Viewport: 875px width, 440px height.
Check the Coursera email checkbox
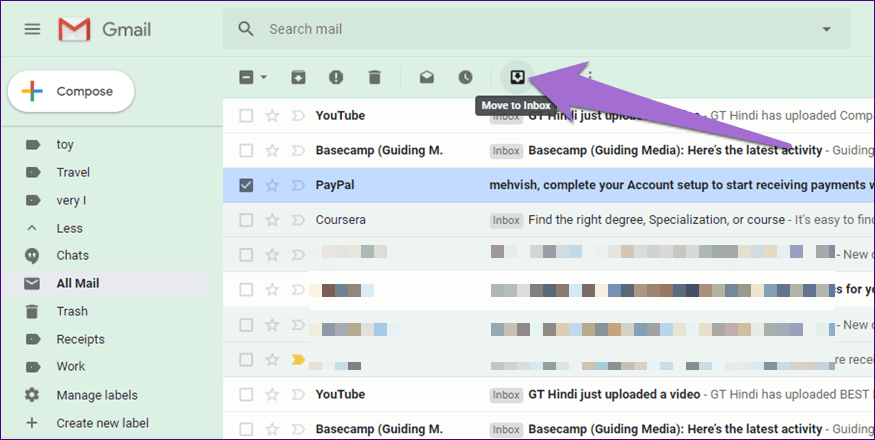click(246, 220)
